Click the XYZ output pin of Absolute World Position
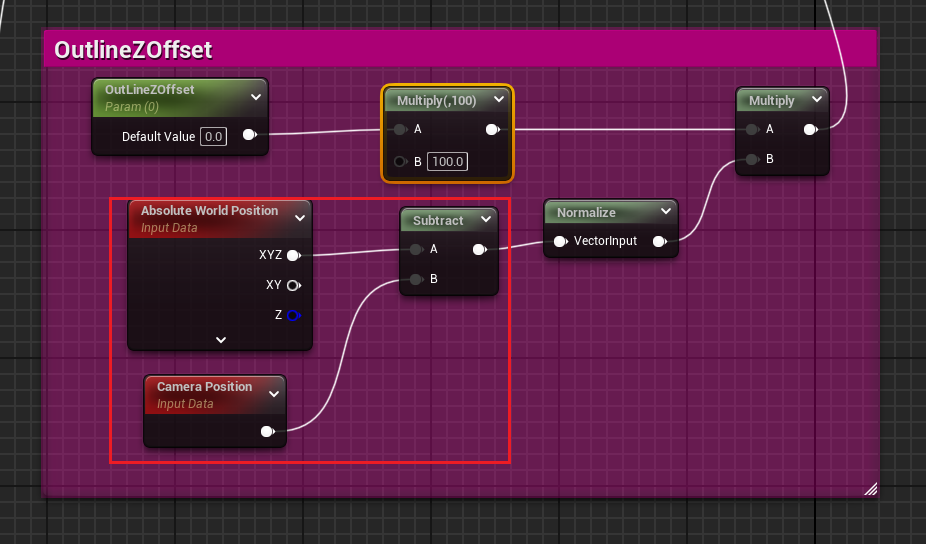Image resolution: width=926 pixels, height=544 pixels. tap(293, 255)
